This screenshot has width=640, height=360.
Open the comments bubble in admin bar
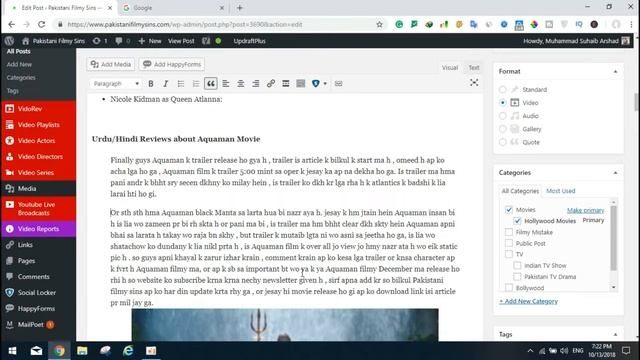point(122,41)
